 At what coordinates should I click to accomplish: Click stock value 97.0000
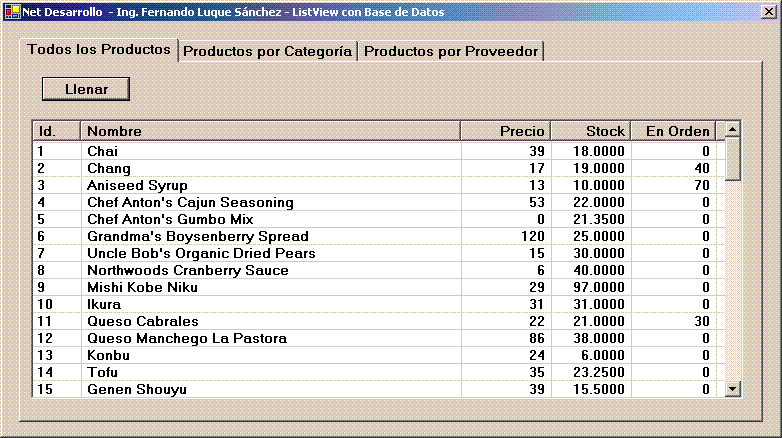click(598, 287)
